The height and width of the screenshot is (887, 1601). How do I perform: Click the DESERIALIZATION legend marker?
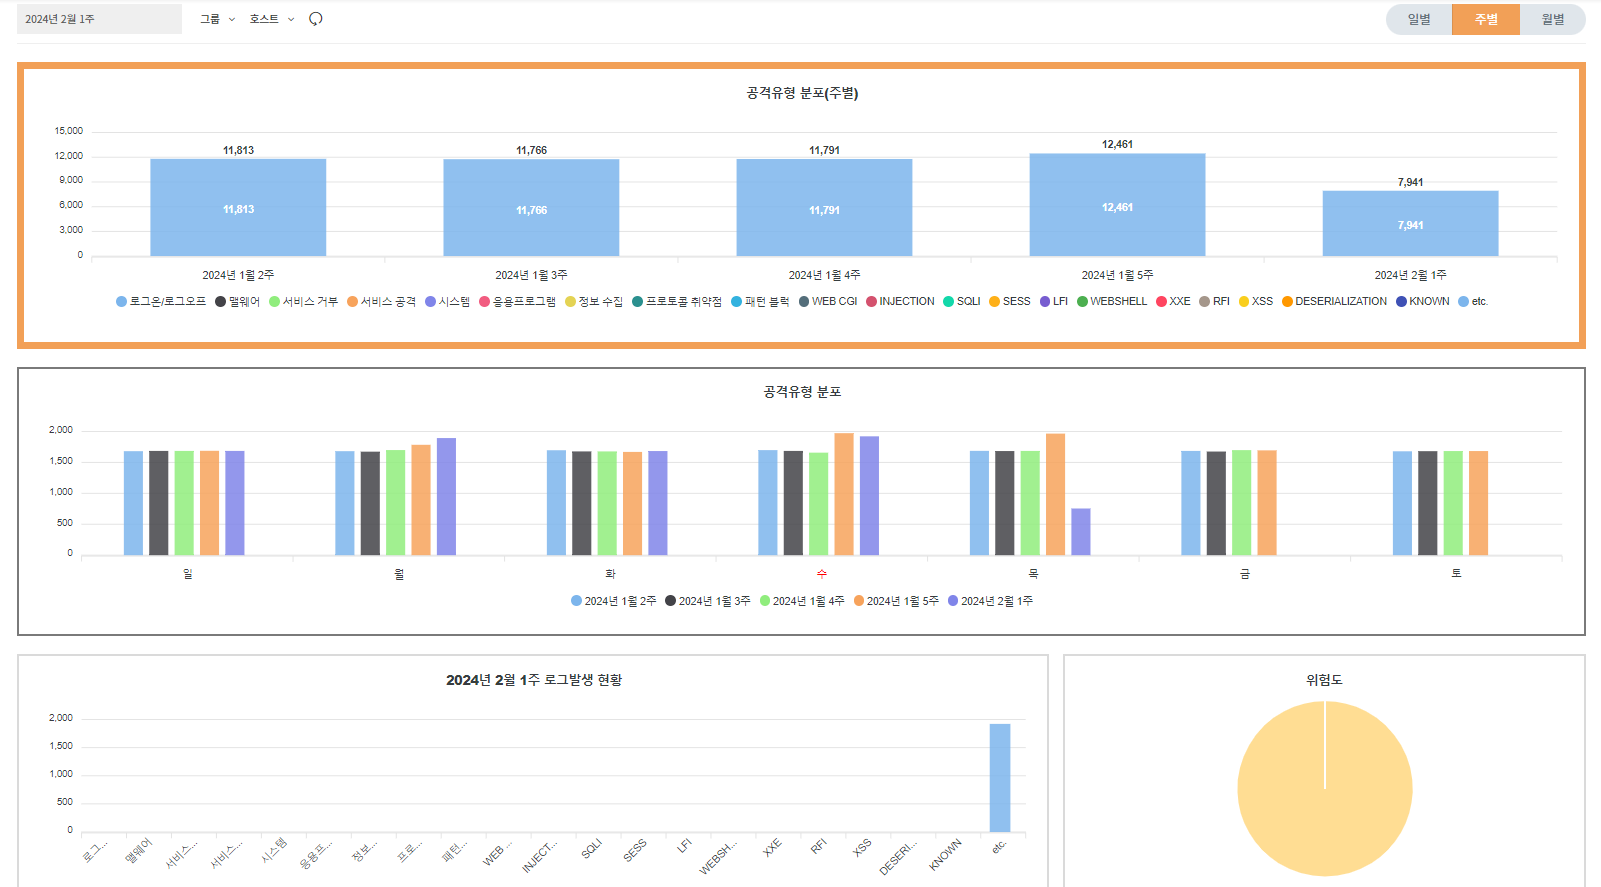pyautogui.click(x=1287, y=301)
